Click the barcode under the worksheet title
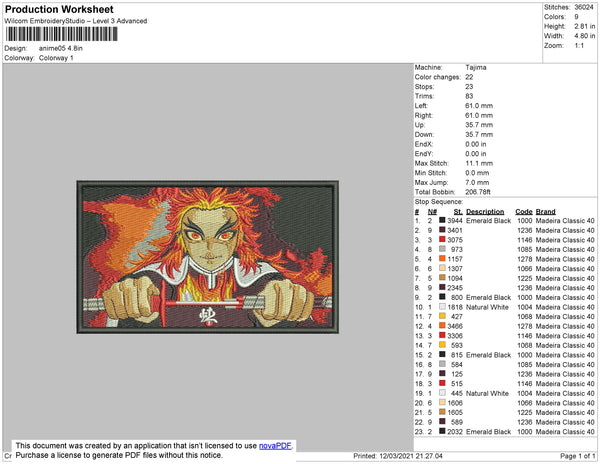Image resolution: width=600 pixels, height=464 pixels. point(62,34)
